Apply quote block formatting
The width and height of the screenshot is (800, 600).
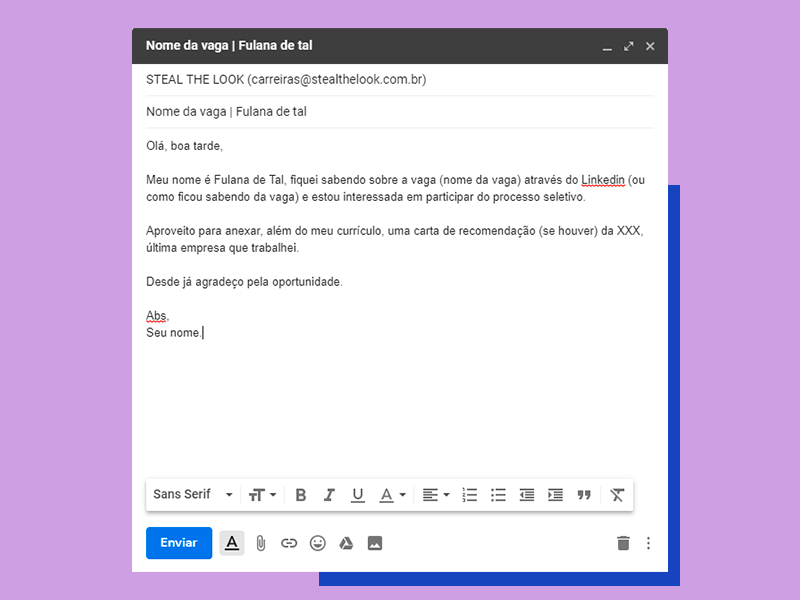(x=584, y=494)
